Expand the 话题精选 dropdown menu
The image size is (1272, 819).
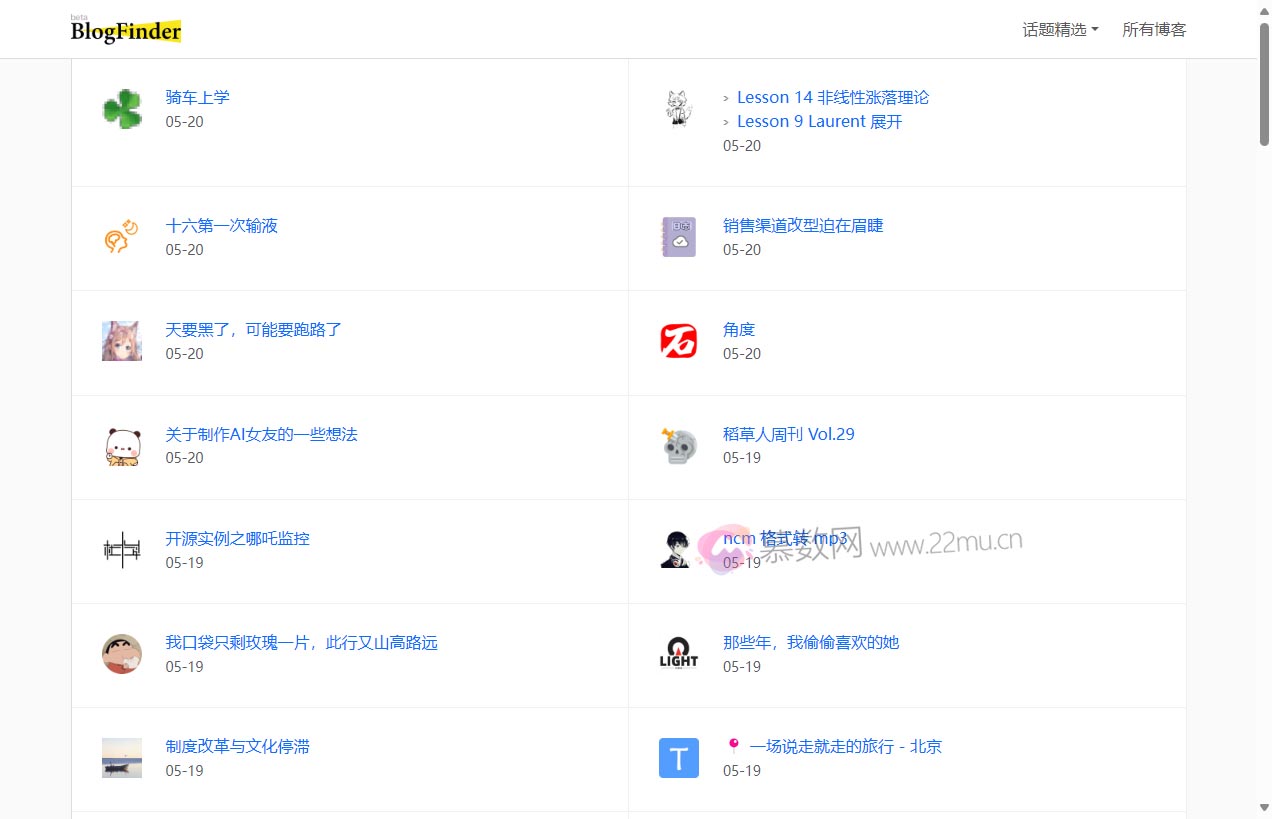tap(1060, 30)
